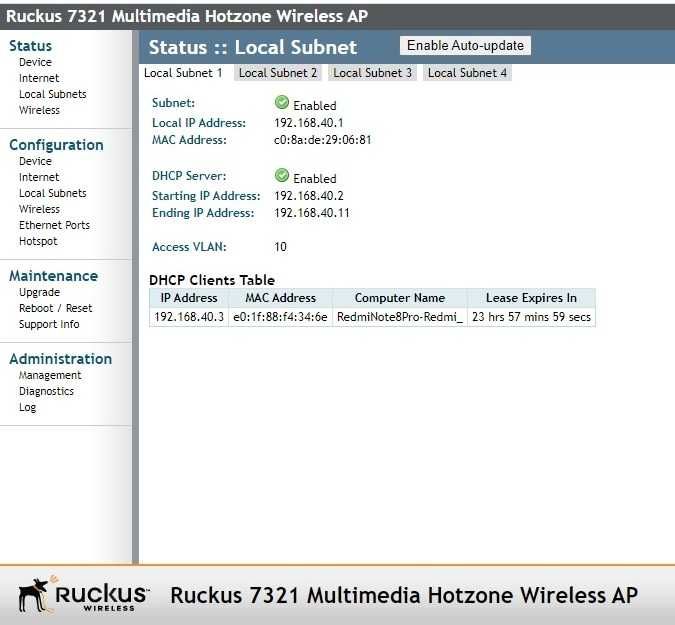Click the Configuration section heading

pyautogui.click(x=56, y=145)
